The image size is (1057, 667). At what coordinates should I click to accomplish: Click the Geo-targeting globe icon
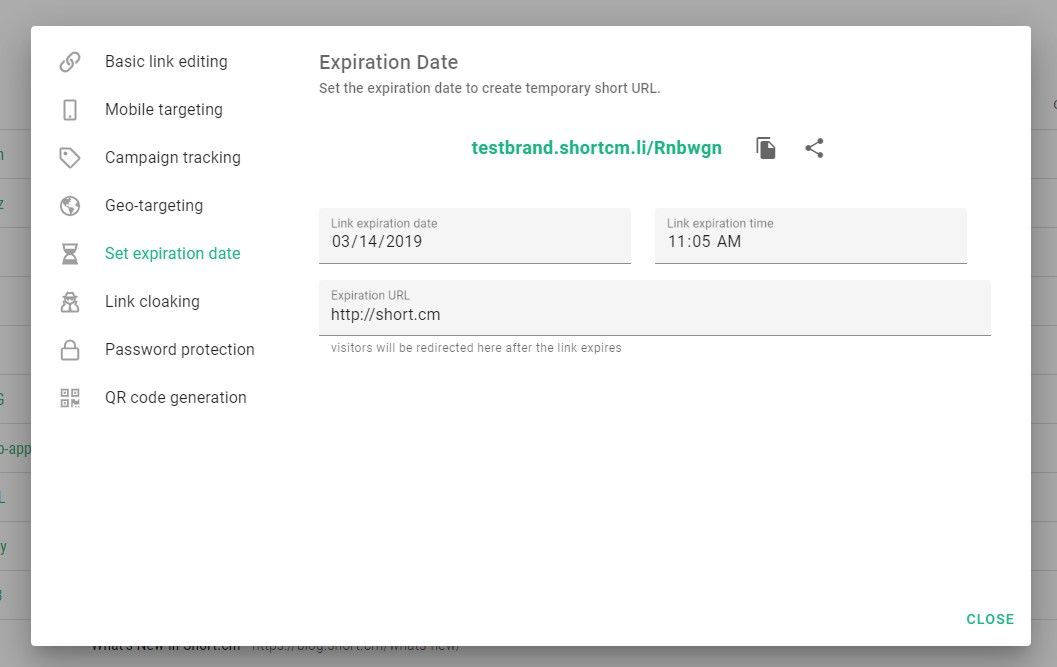click(69, 205)
